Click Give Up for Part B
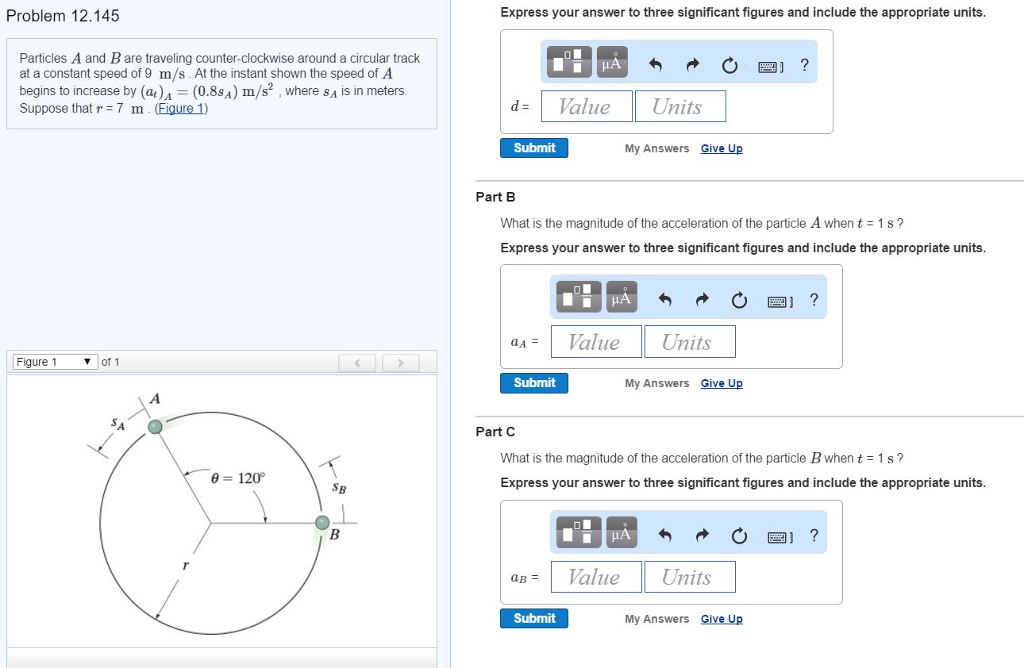 coord(721,383)
